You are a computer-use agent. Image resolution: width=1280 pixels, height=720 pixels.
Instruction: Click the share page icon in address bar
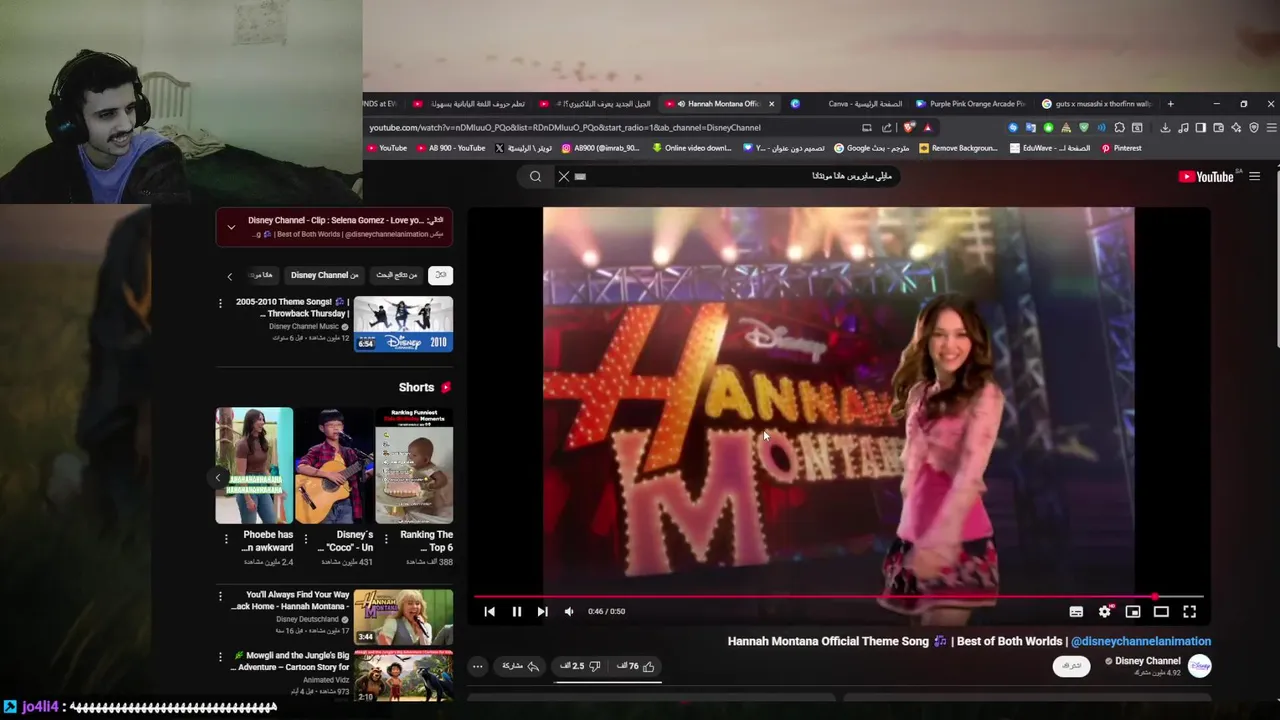click(886, 127)
